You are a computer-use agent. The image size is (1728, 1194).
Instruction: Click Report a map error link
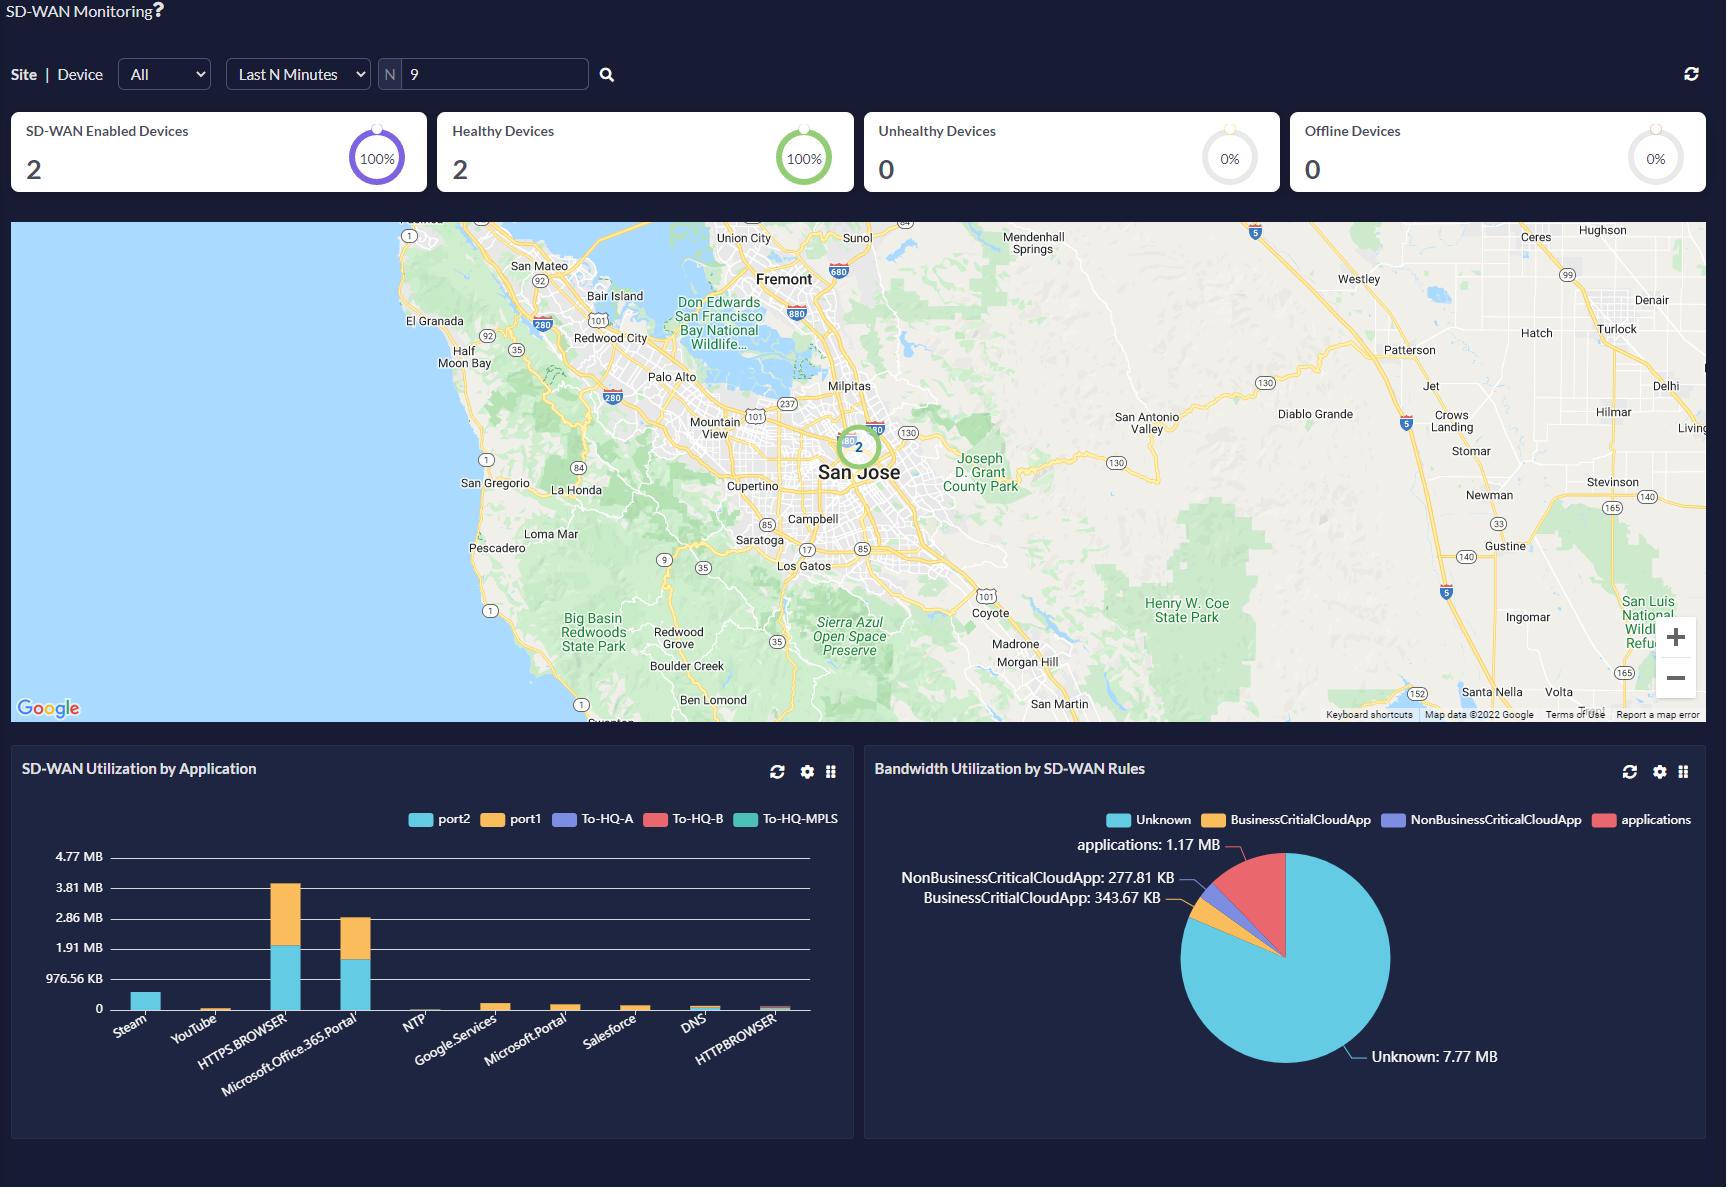1658,715
